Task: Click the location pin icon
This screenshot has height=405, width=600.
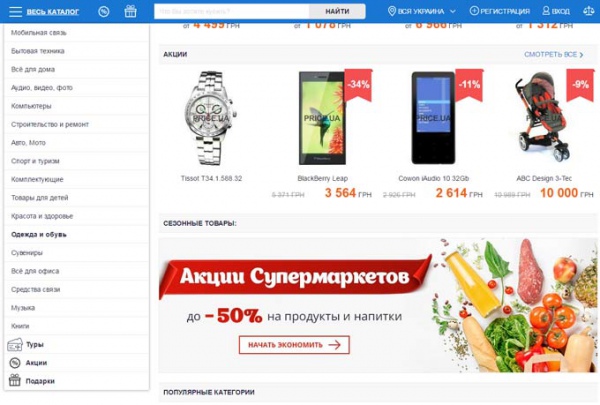Action: click(x=391, y=11)
